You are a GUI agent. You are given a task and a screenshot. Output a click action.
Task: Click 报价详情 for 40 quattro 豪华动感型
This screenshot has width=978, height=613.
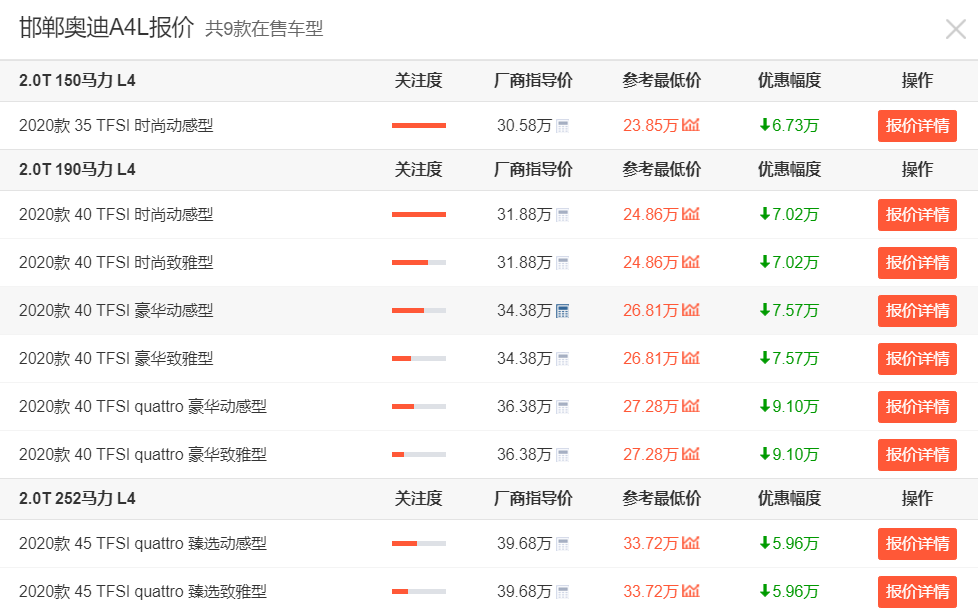pos(917,407)
